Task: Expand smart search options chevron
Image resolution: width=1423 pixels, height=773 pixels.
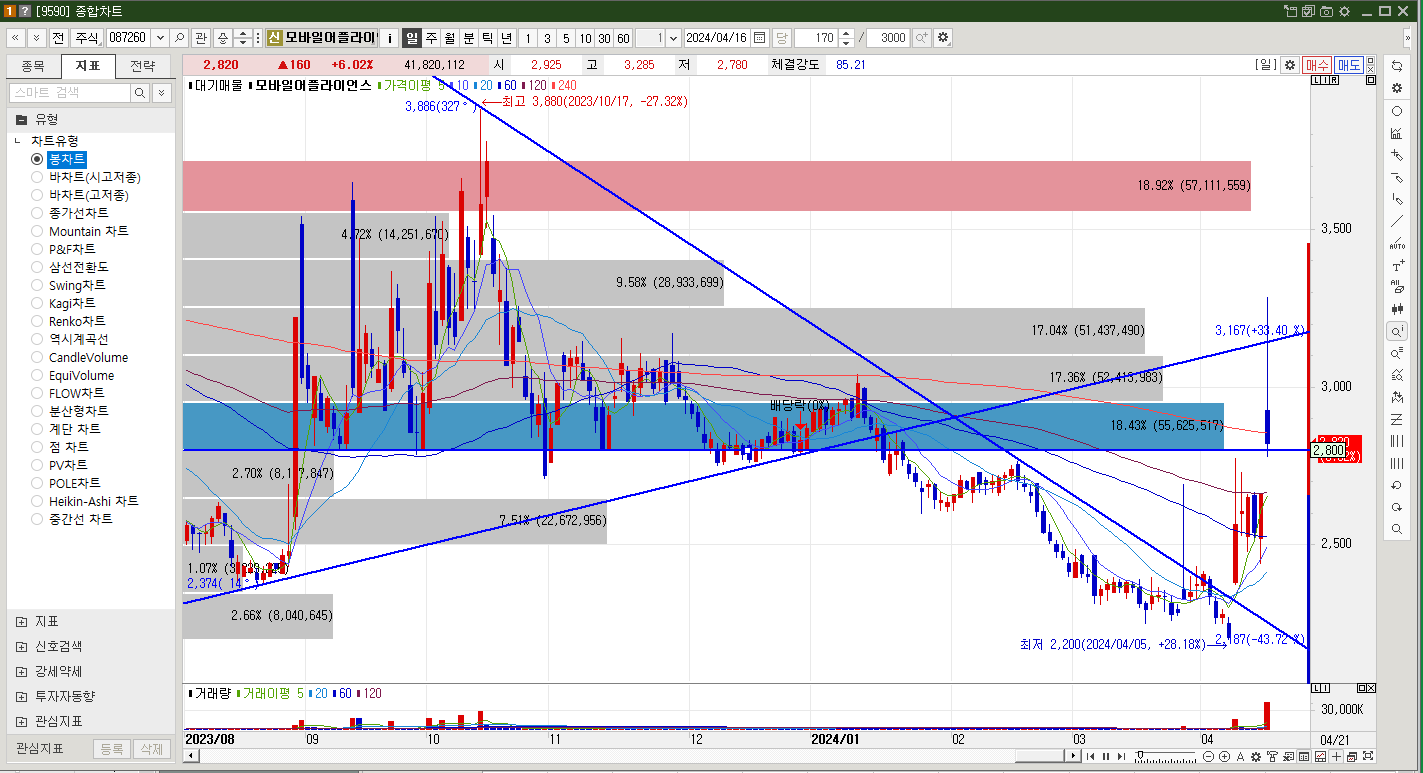Action: (x=161, y=92)
